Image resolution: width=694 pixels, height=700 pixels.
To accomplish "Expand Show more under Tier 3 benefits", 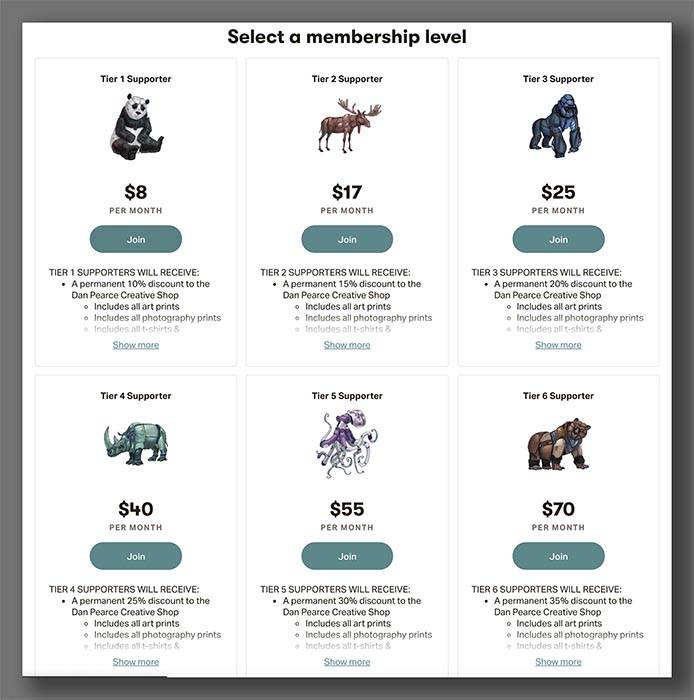I will 558,345.
